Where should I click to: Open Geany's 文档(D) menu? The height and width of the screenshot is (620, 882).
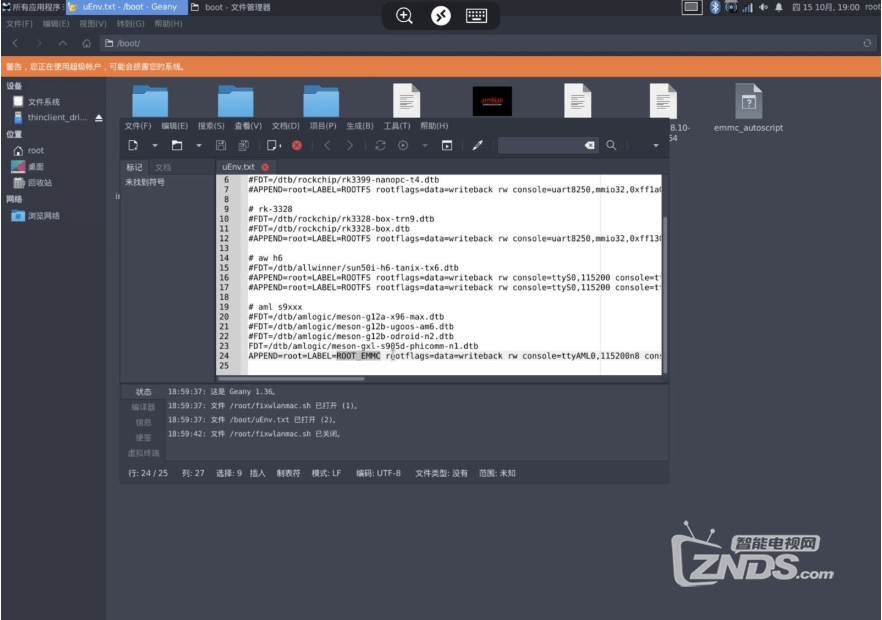pos(286,126)
